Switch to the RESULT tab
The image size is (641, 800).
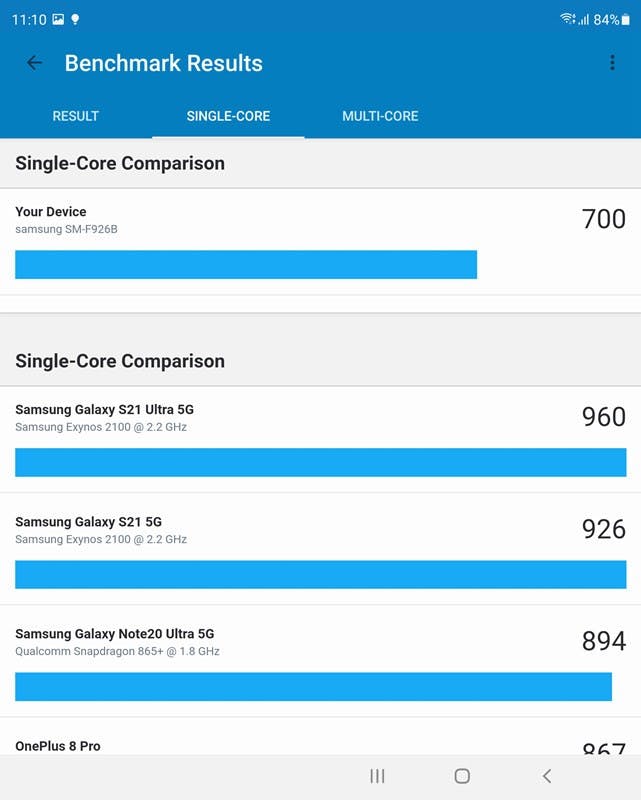[76, 116]
